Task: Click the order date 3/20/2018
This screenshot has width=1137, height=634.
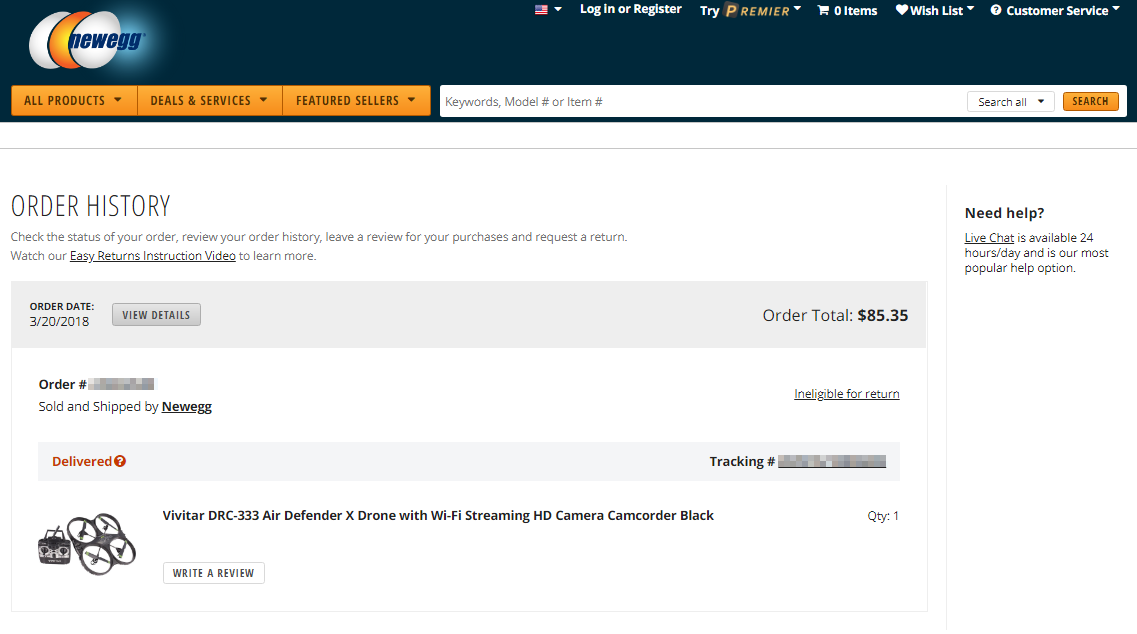Action: pyautogui.click(x=59, y=321)
